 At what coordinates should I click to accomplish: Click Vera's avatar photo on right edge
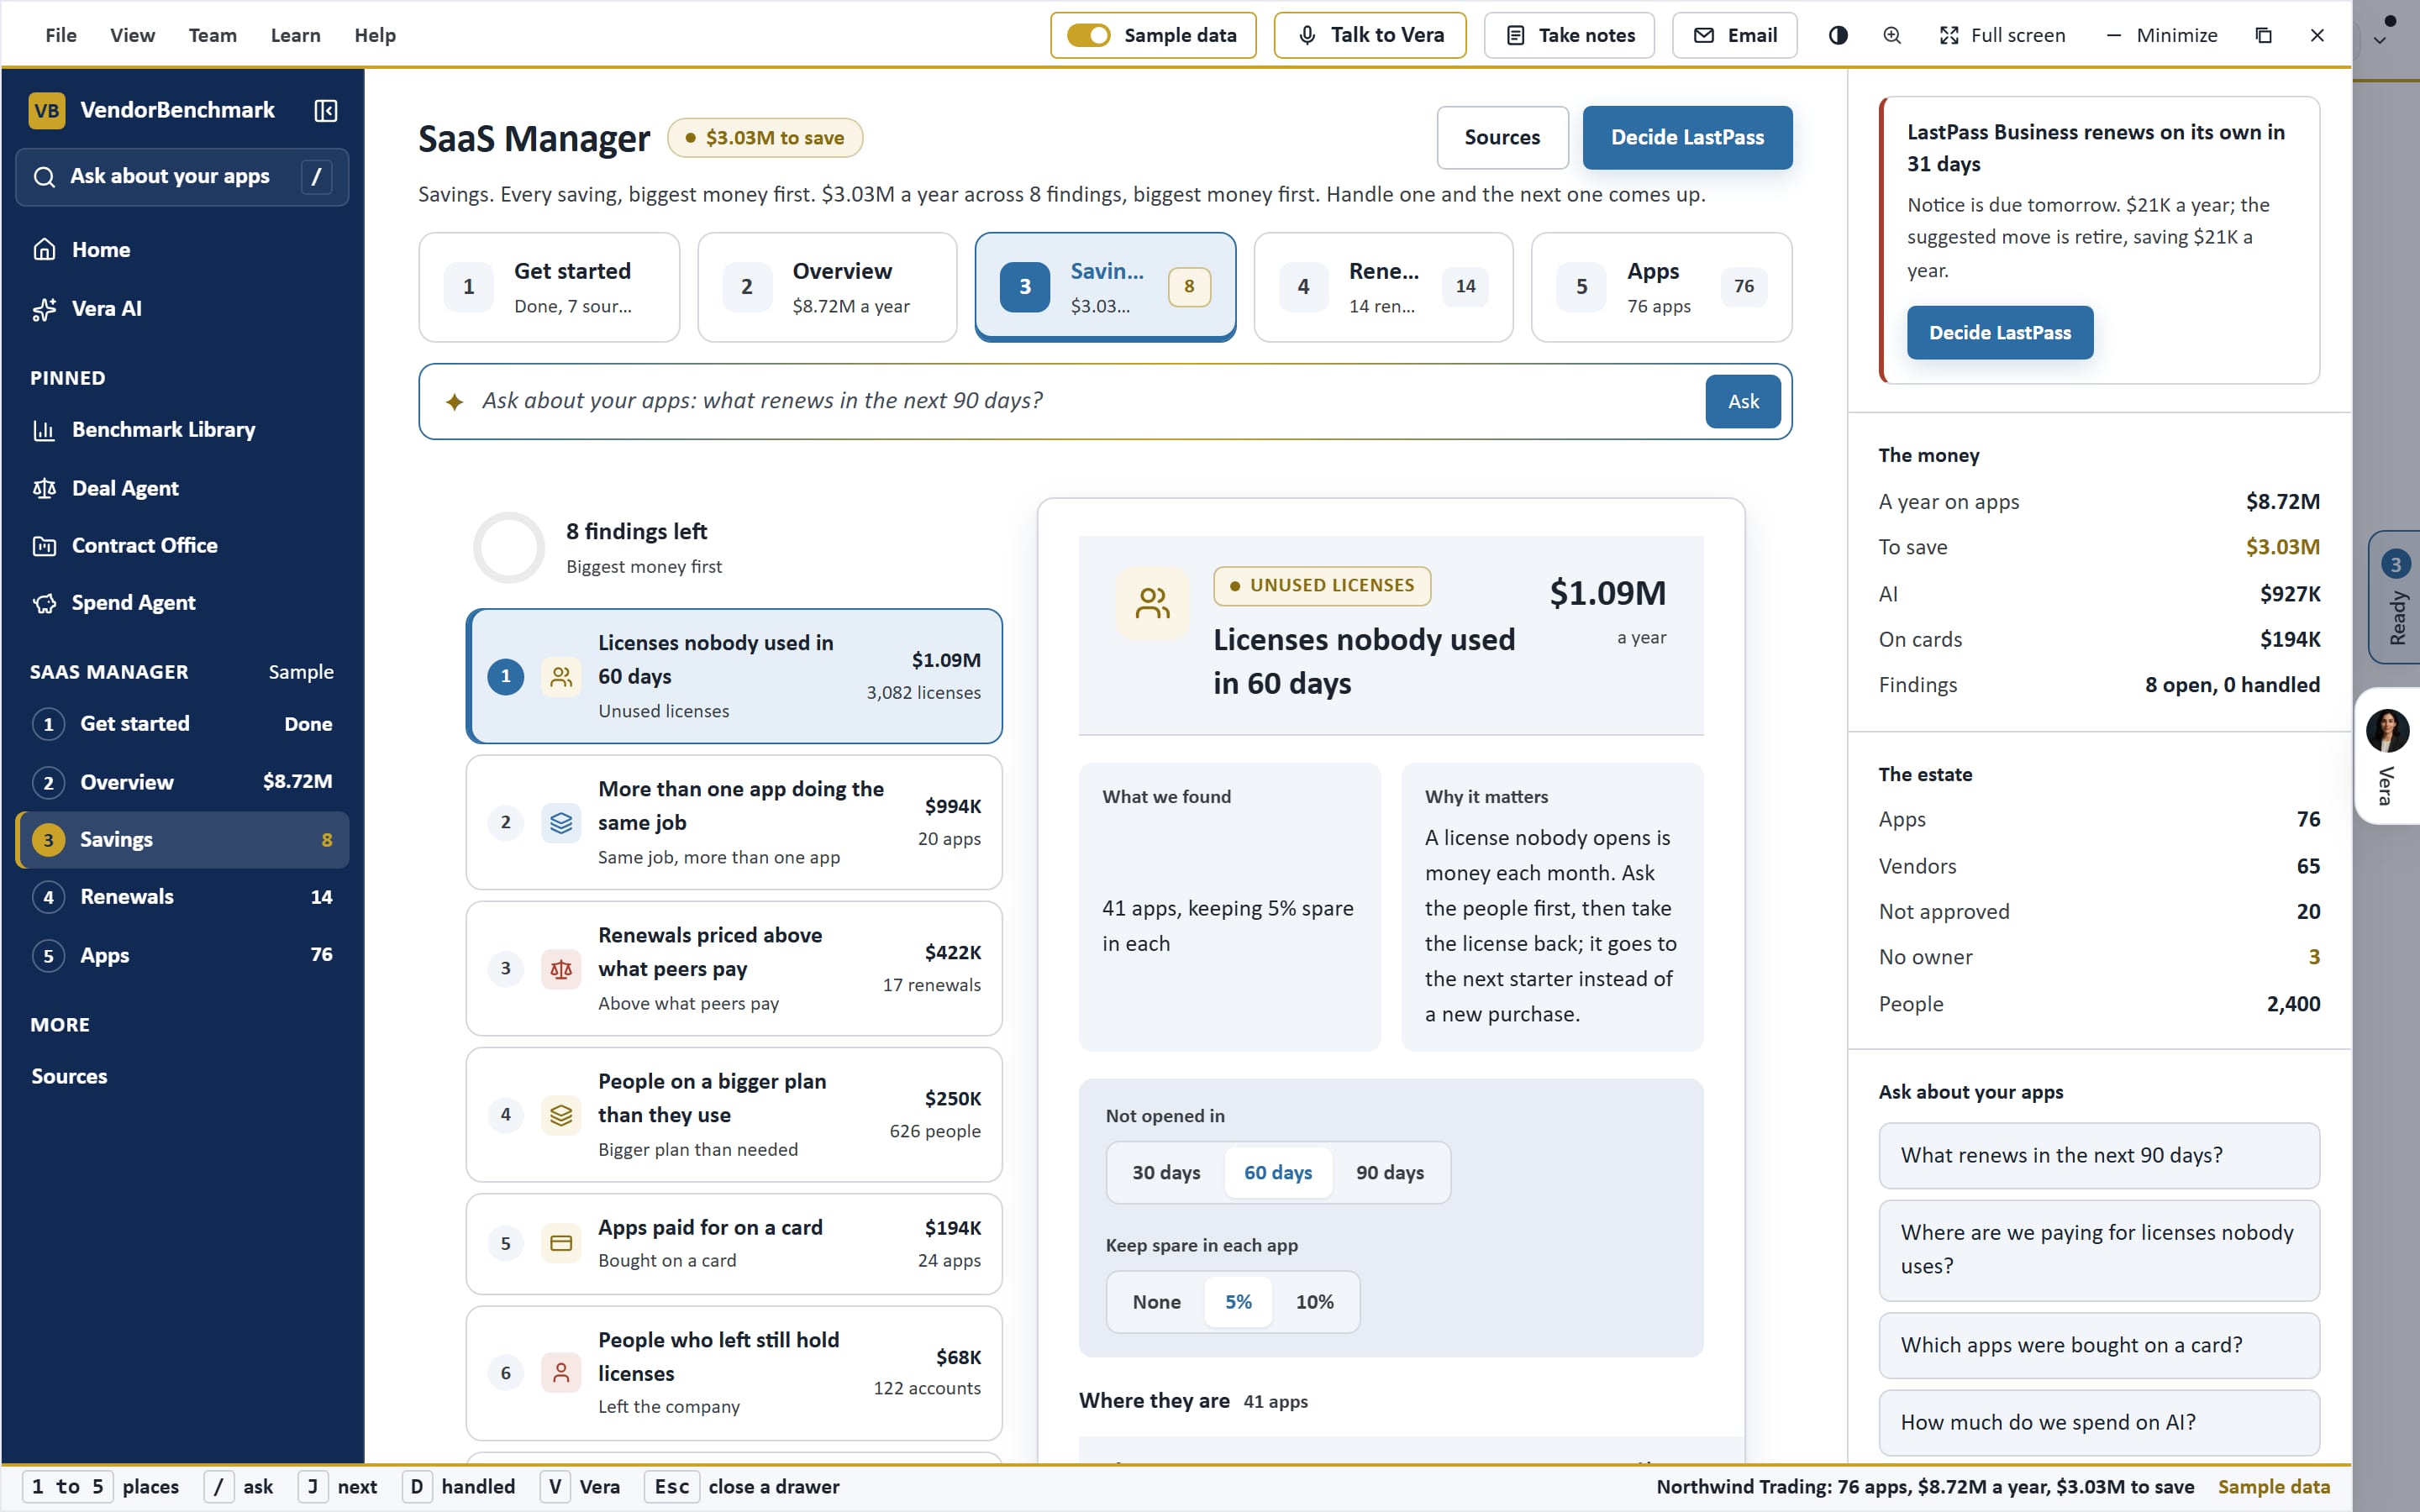pos(2387,730)
